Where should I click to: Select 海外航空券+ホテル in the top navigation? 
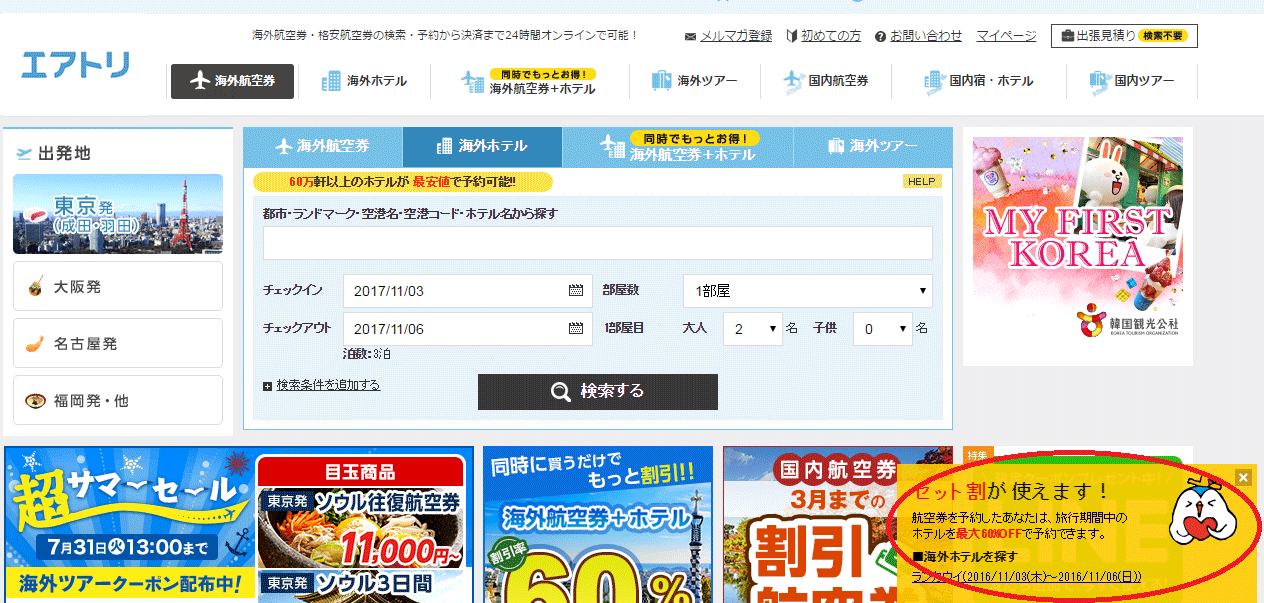click(x=529, y=82)
